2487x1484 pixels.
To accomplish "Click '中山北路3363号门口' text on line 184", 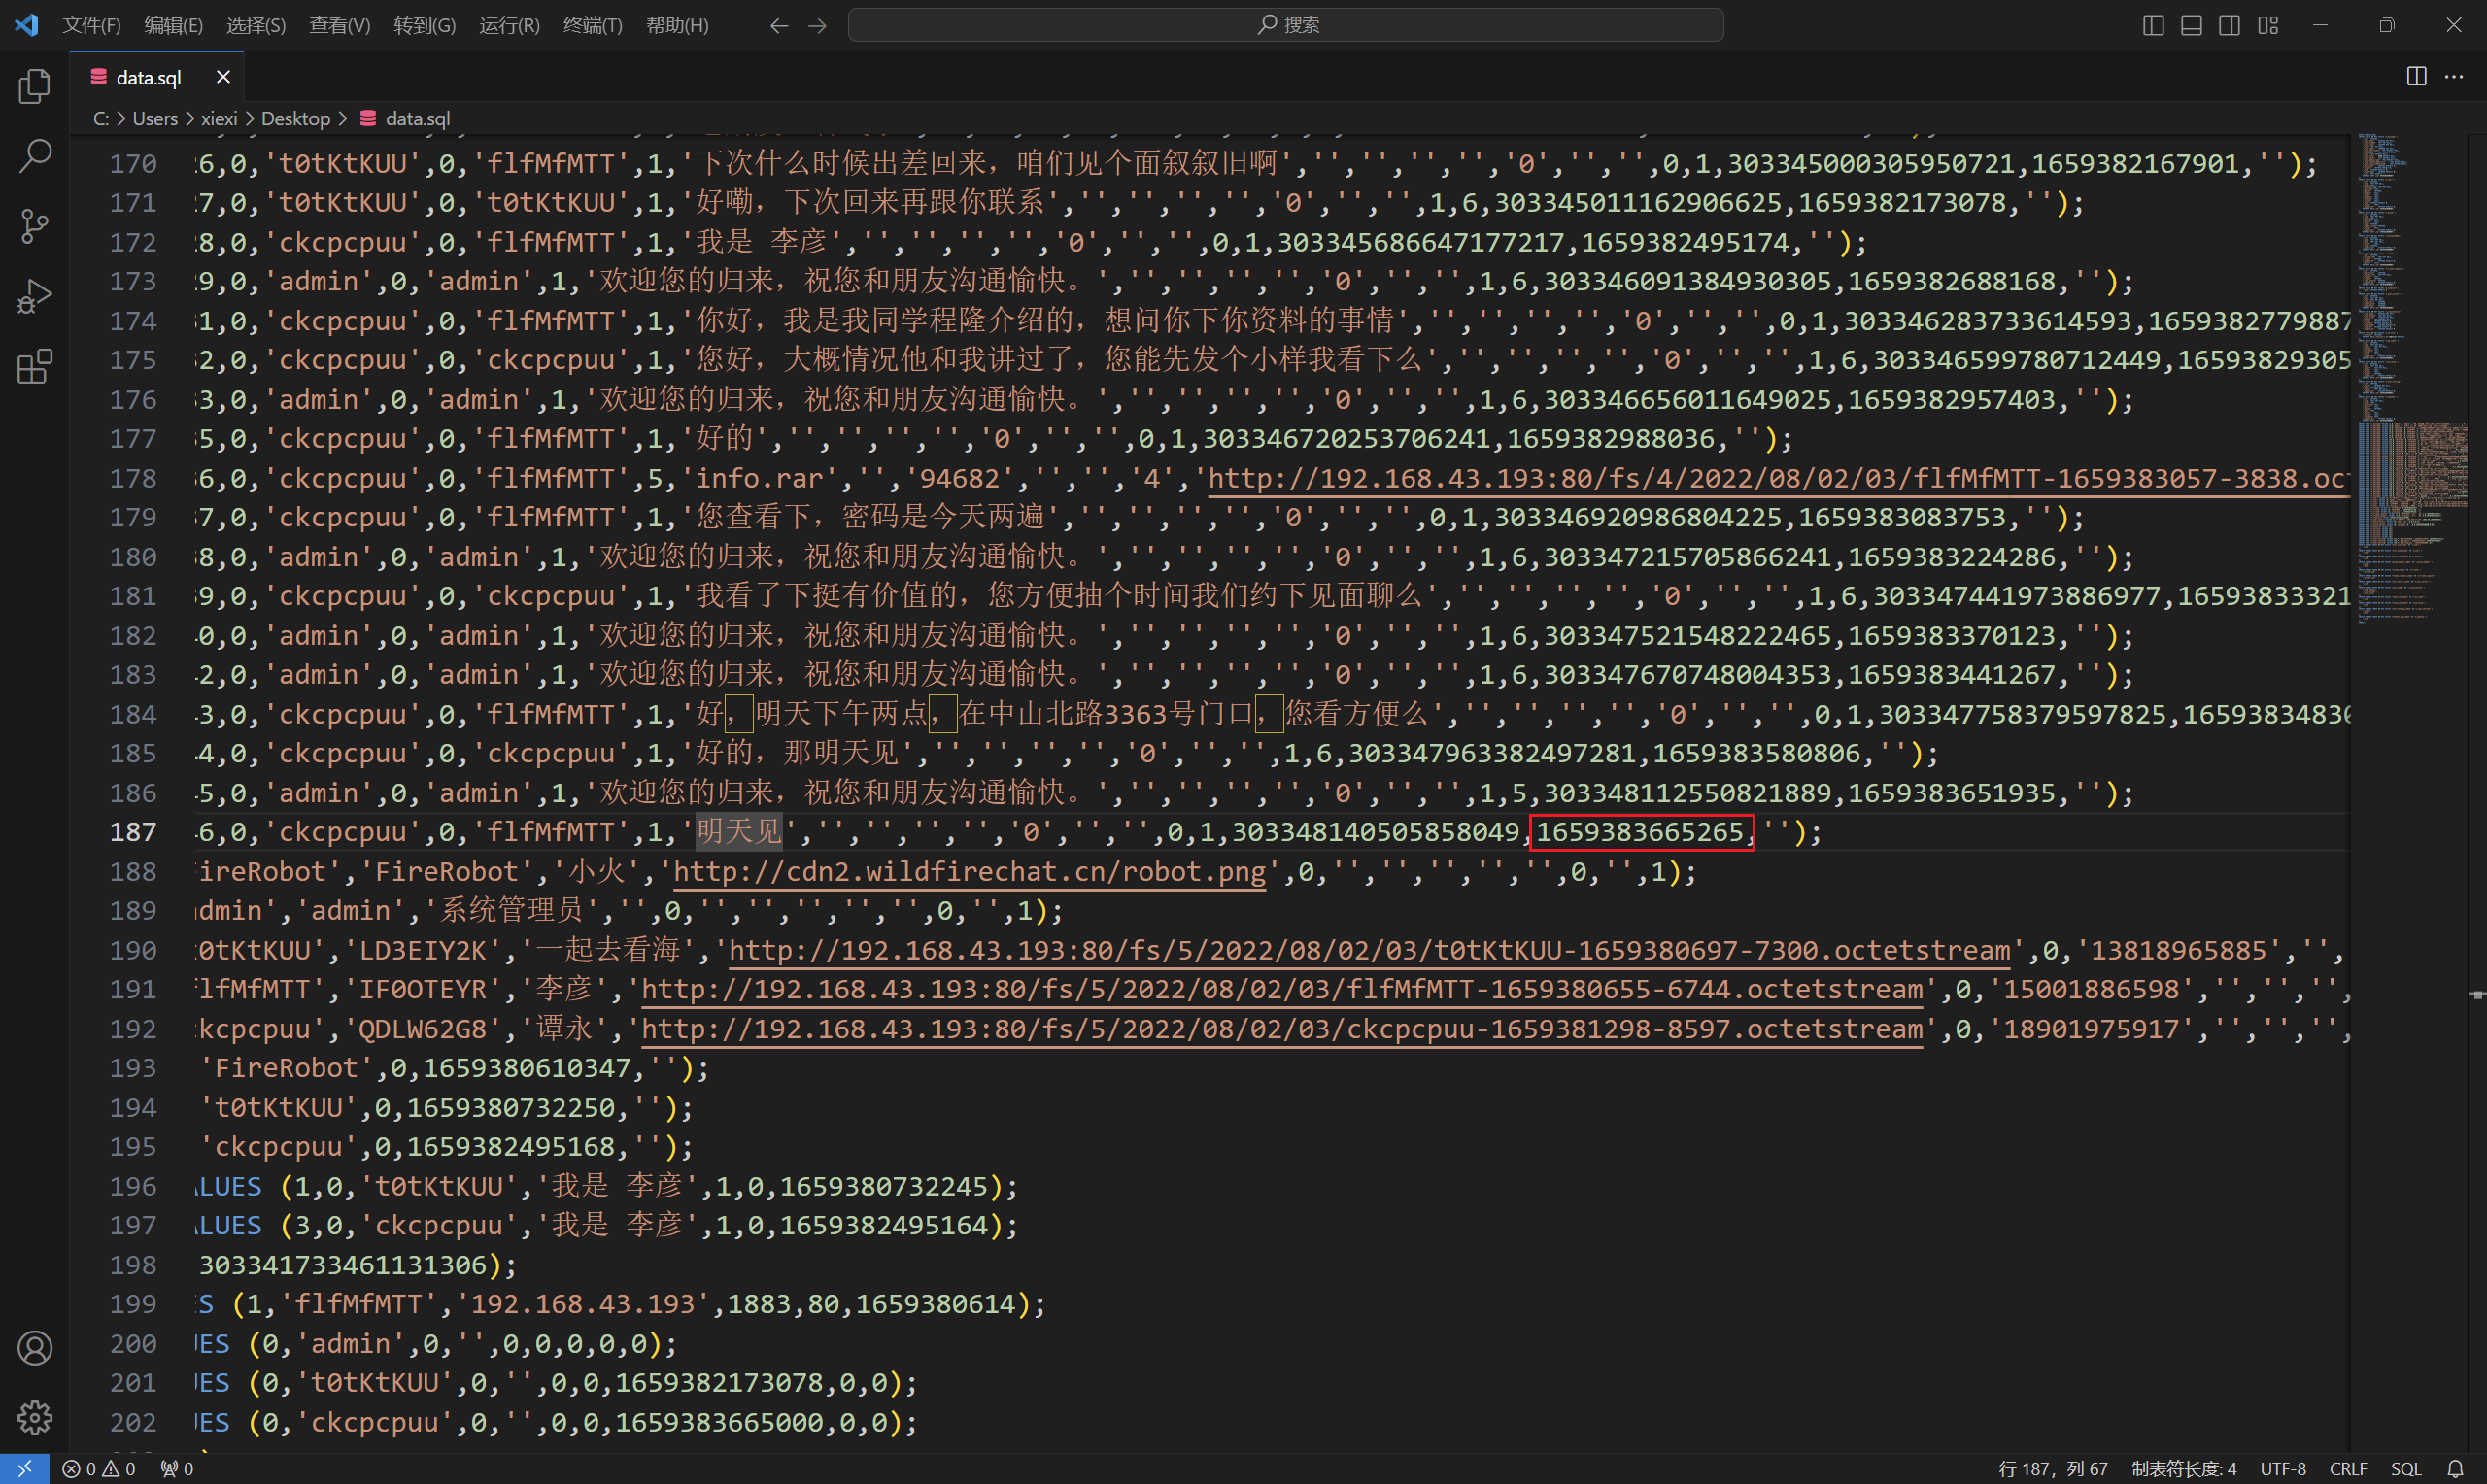I will point(1120,714).
